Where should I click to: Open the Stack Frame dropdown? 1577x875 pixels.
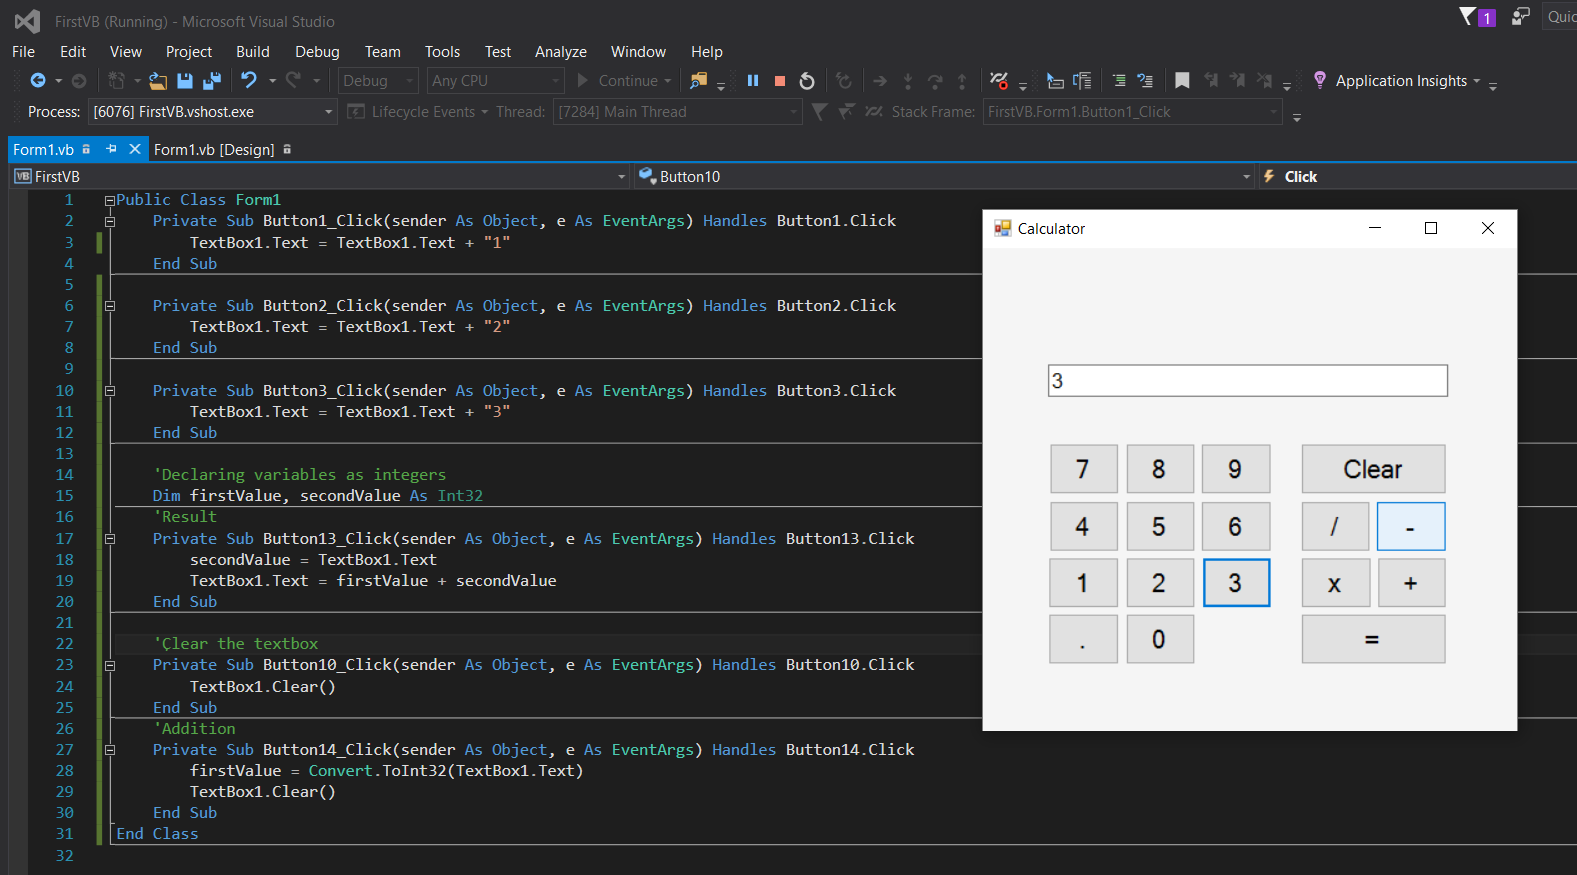pyautogui.click(x=1132, y=112)
